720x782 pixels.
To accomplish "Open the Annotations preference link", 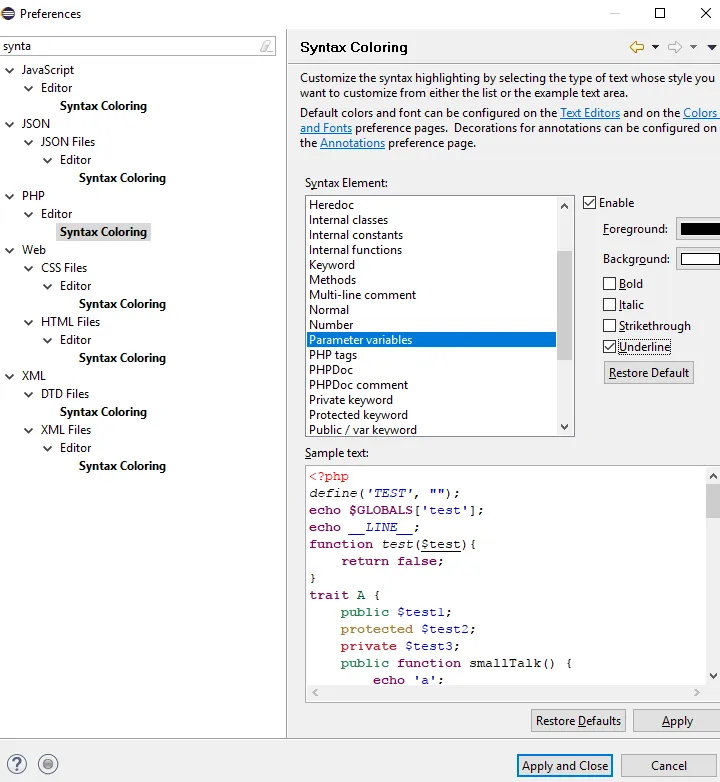I will tap(352, 143).
